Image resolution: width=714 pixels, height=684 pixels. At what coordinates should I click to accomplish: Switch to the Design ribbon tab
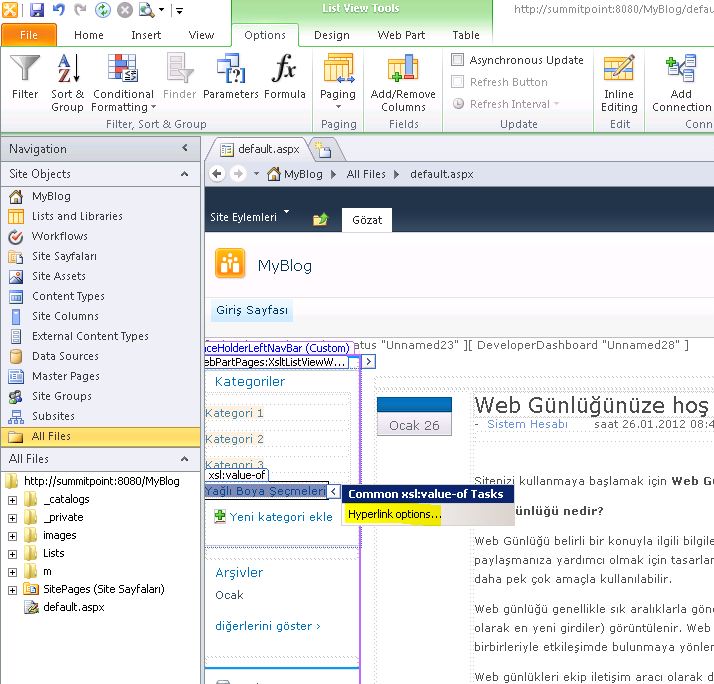tap(332, 35)
